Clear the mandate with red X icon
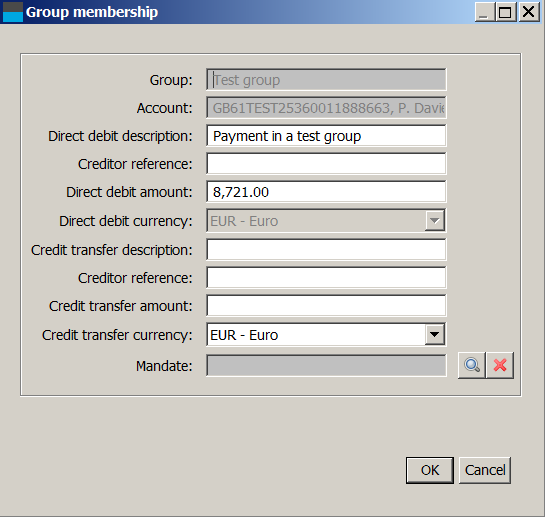The width and height of the screenshot is (545, 517). (x=500, y=365)
